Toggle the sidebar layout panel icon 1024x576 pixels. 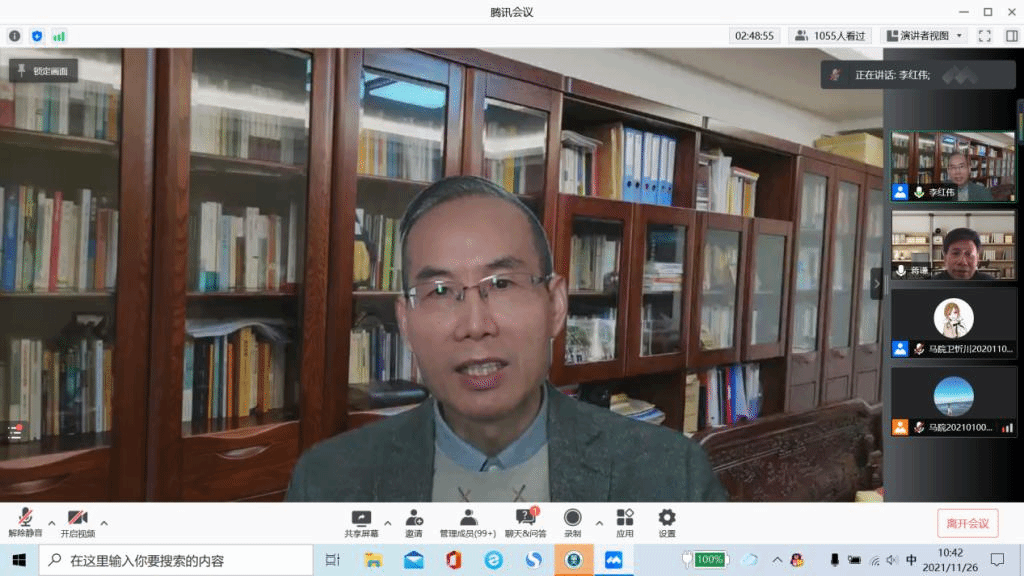click(1011, 35)
